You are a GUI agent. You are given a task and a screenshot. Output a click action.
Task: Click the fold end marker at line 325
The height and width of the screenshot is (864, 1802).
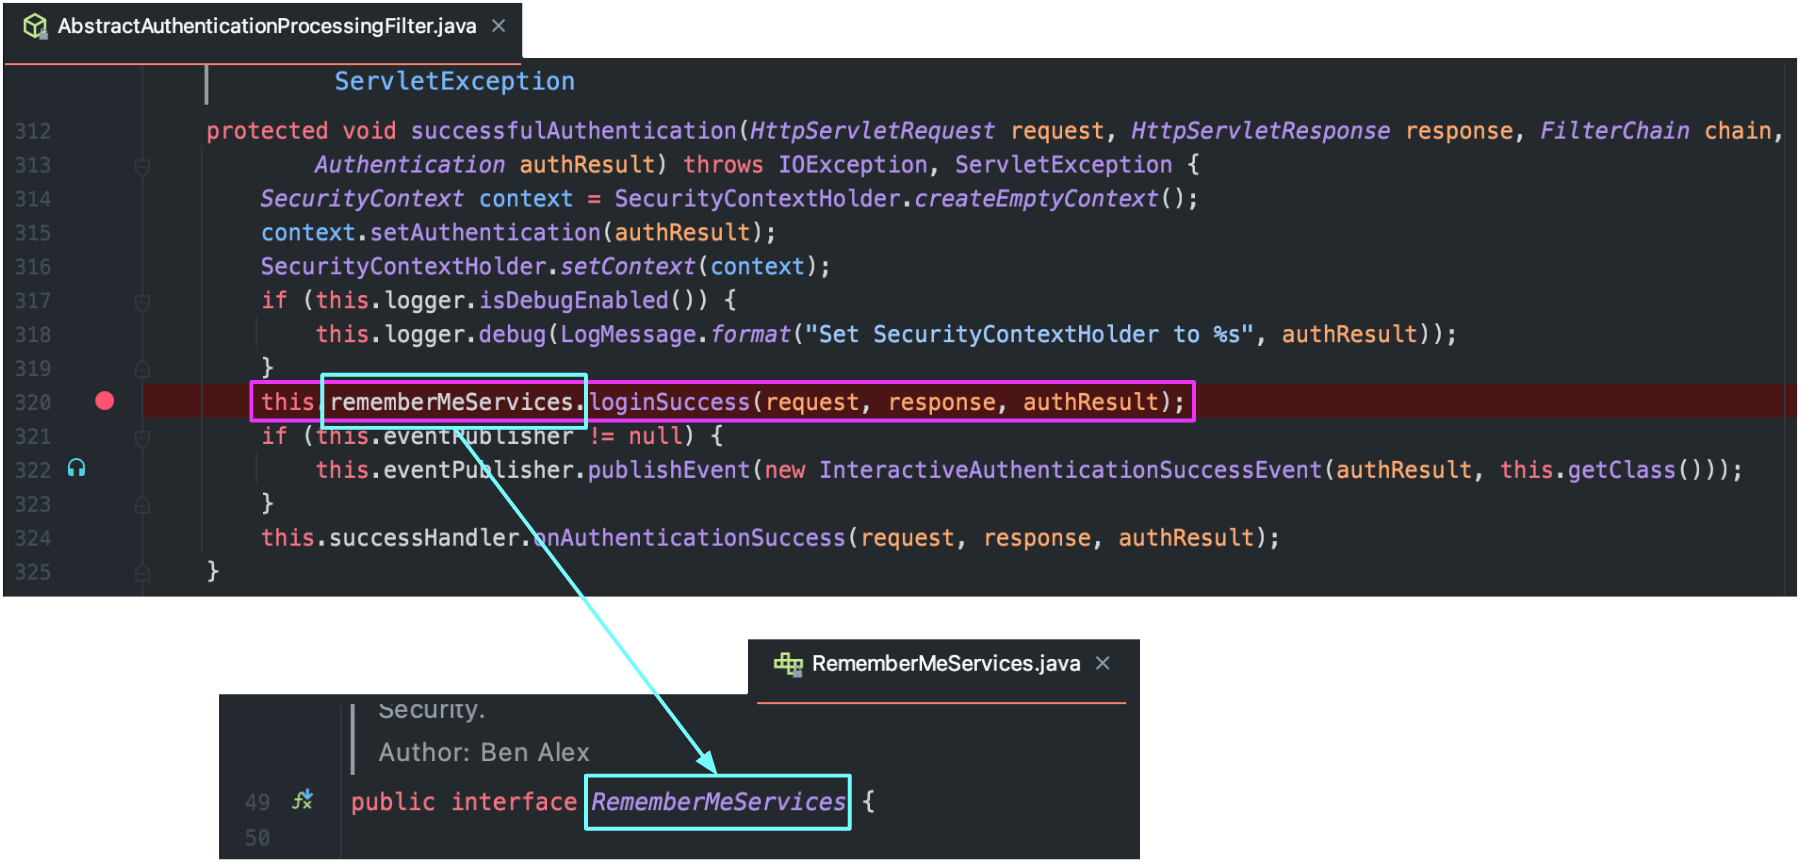[142, 573]
